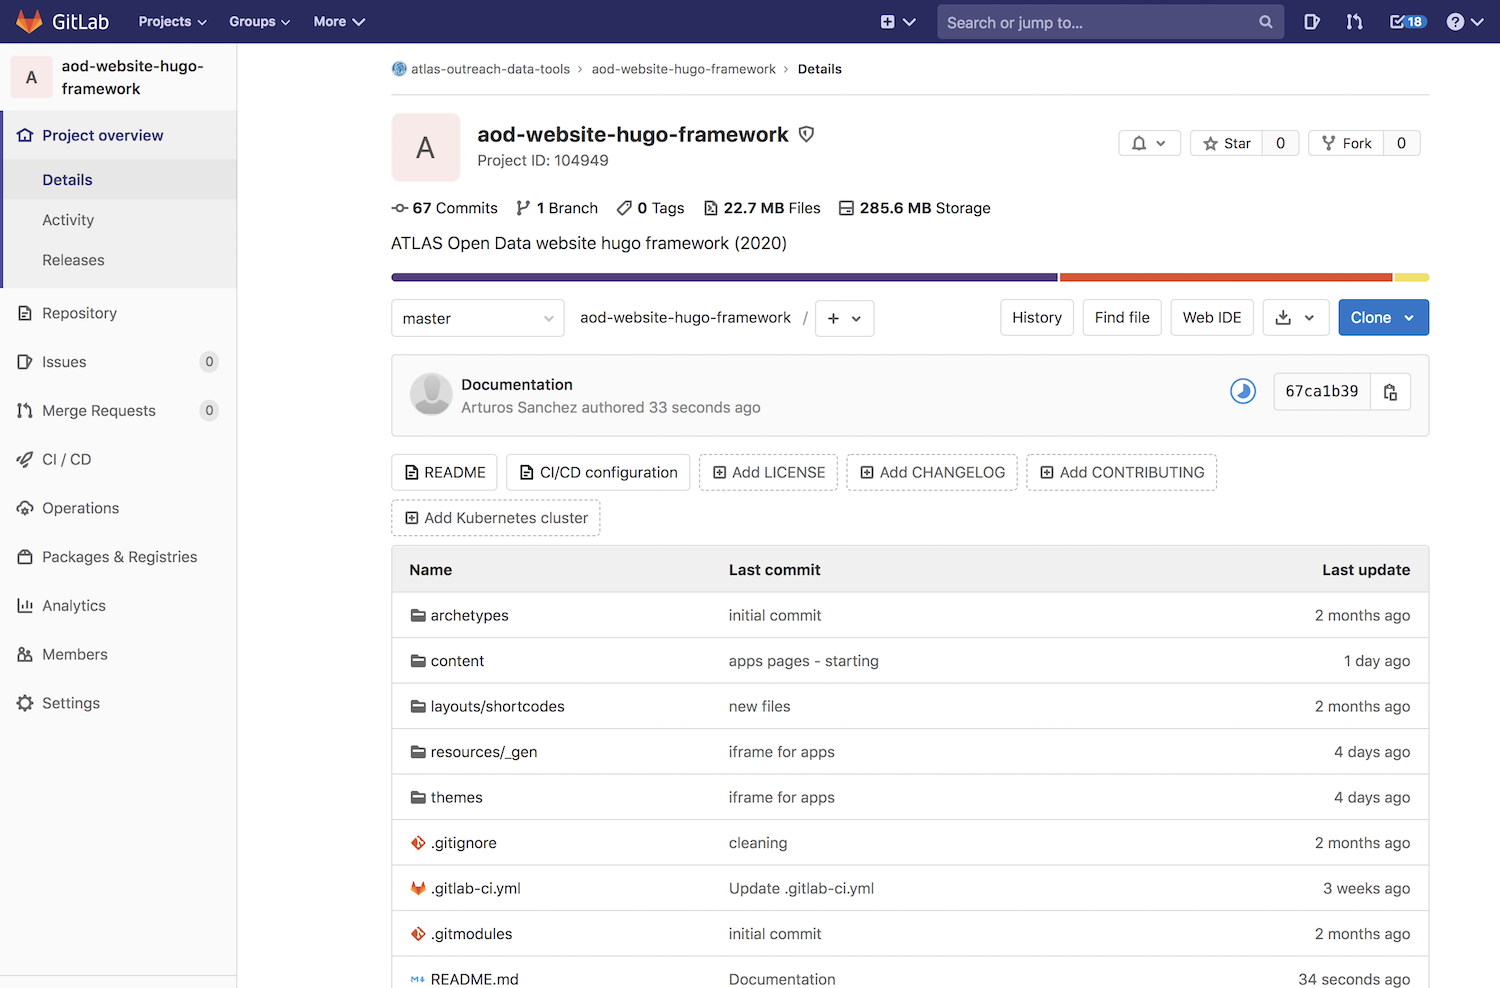Screen dimensions: 1500x988
Task: Open the layouts/shortcodes folder
Action: pos(497,707)
